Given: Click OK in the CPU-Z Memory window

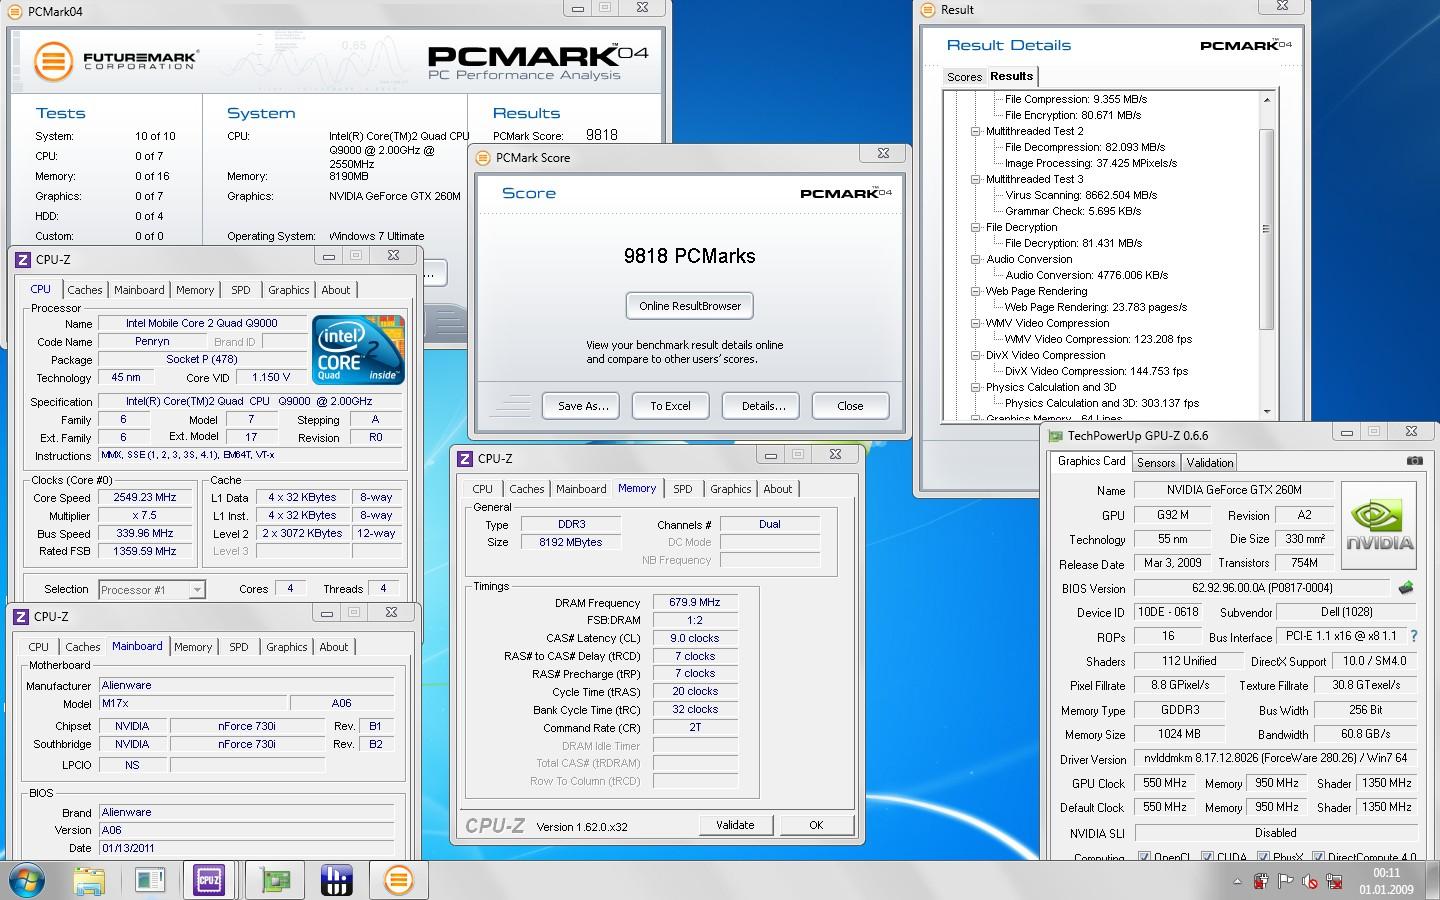Looking at the screenshot, I should click(816, 825).
